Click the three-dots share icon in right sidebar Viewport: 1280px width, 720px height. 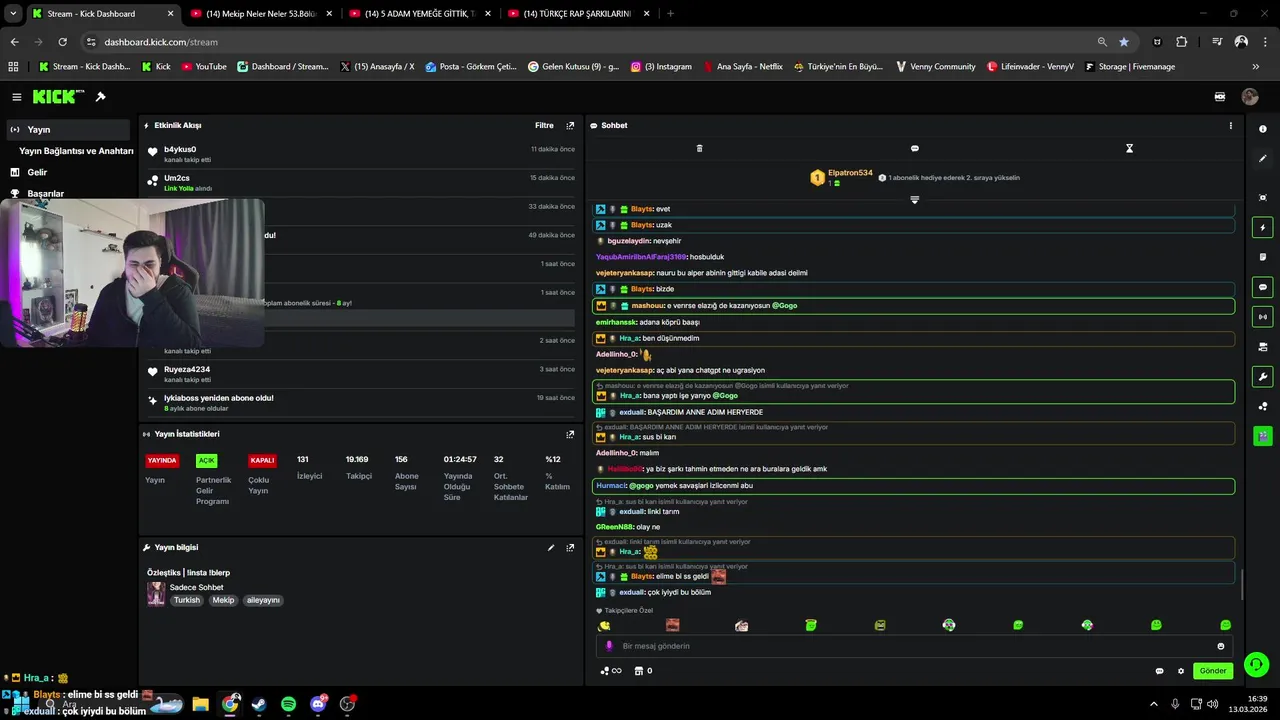click(1263, 406)
